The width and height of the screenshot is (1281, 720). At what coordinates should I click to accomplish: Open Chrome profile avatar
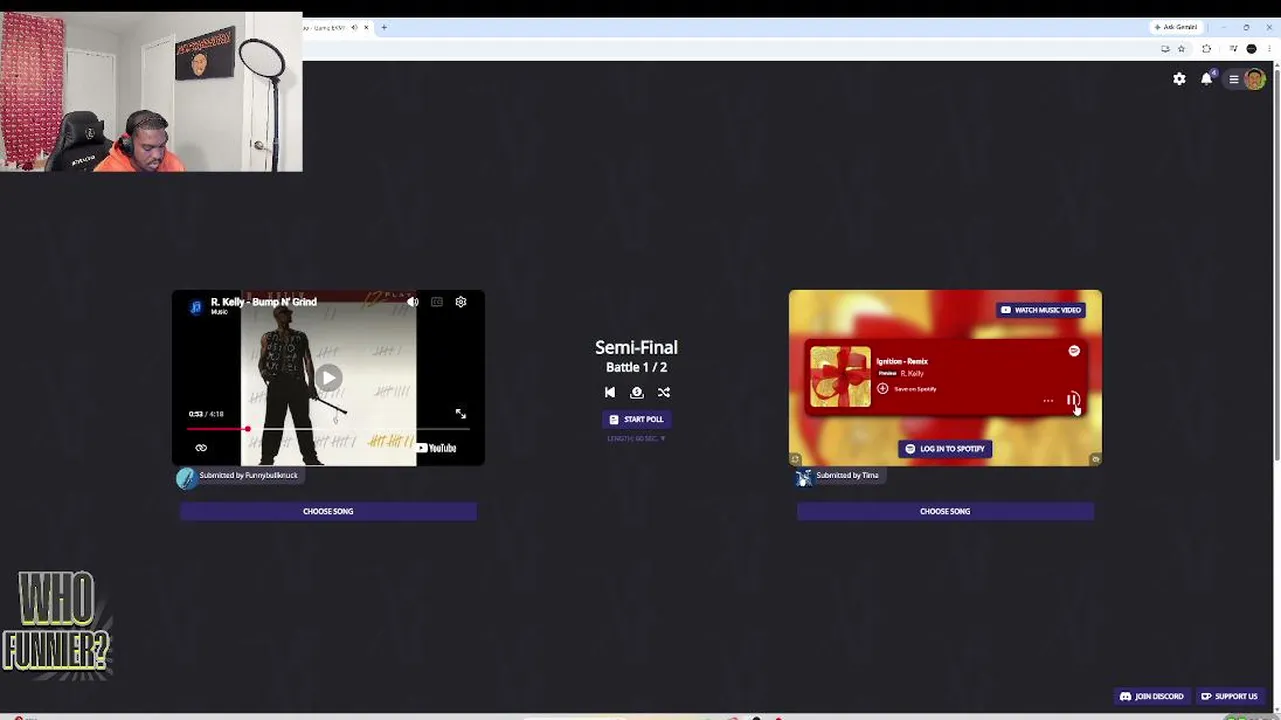[1251, 48]
